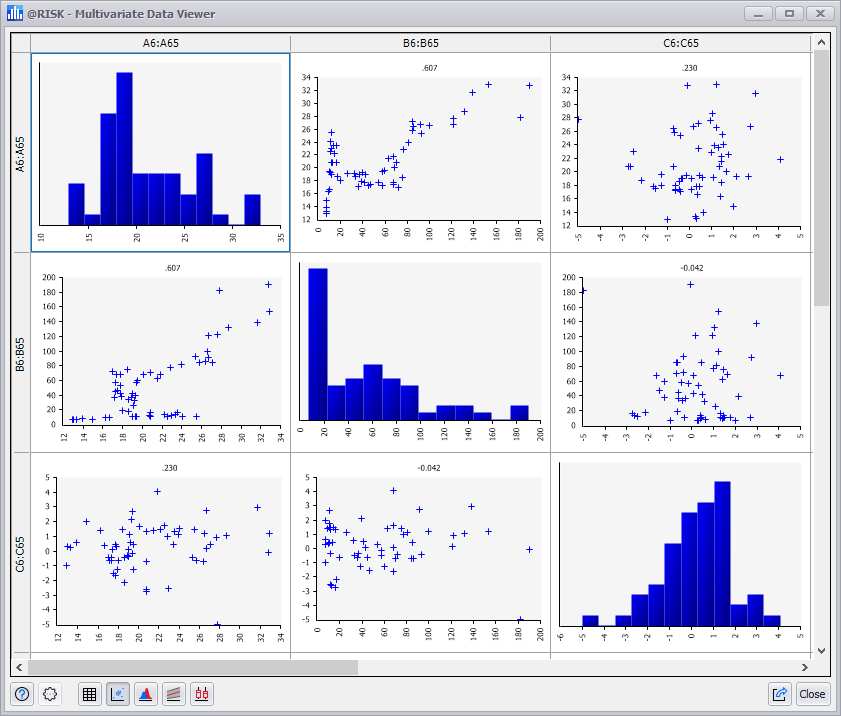This screenshot has width=841, height=716.
Task: Show the distribution curve chart view
Action: 145,693
